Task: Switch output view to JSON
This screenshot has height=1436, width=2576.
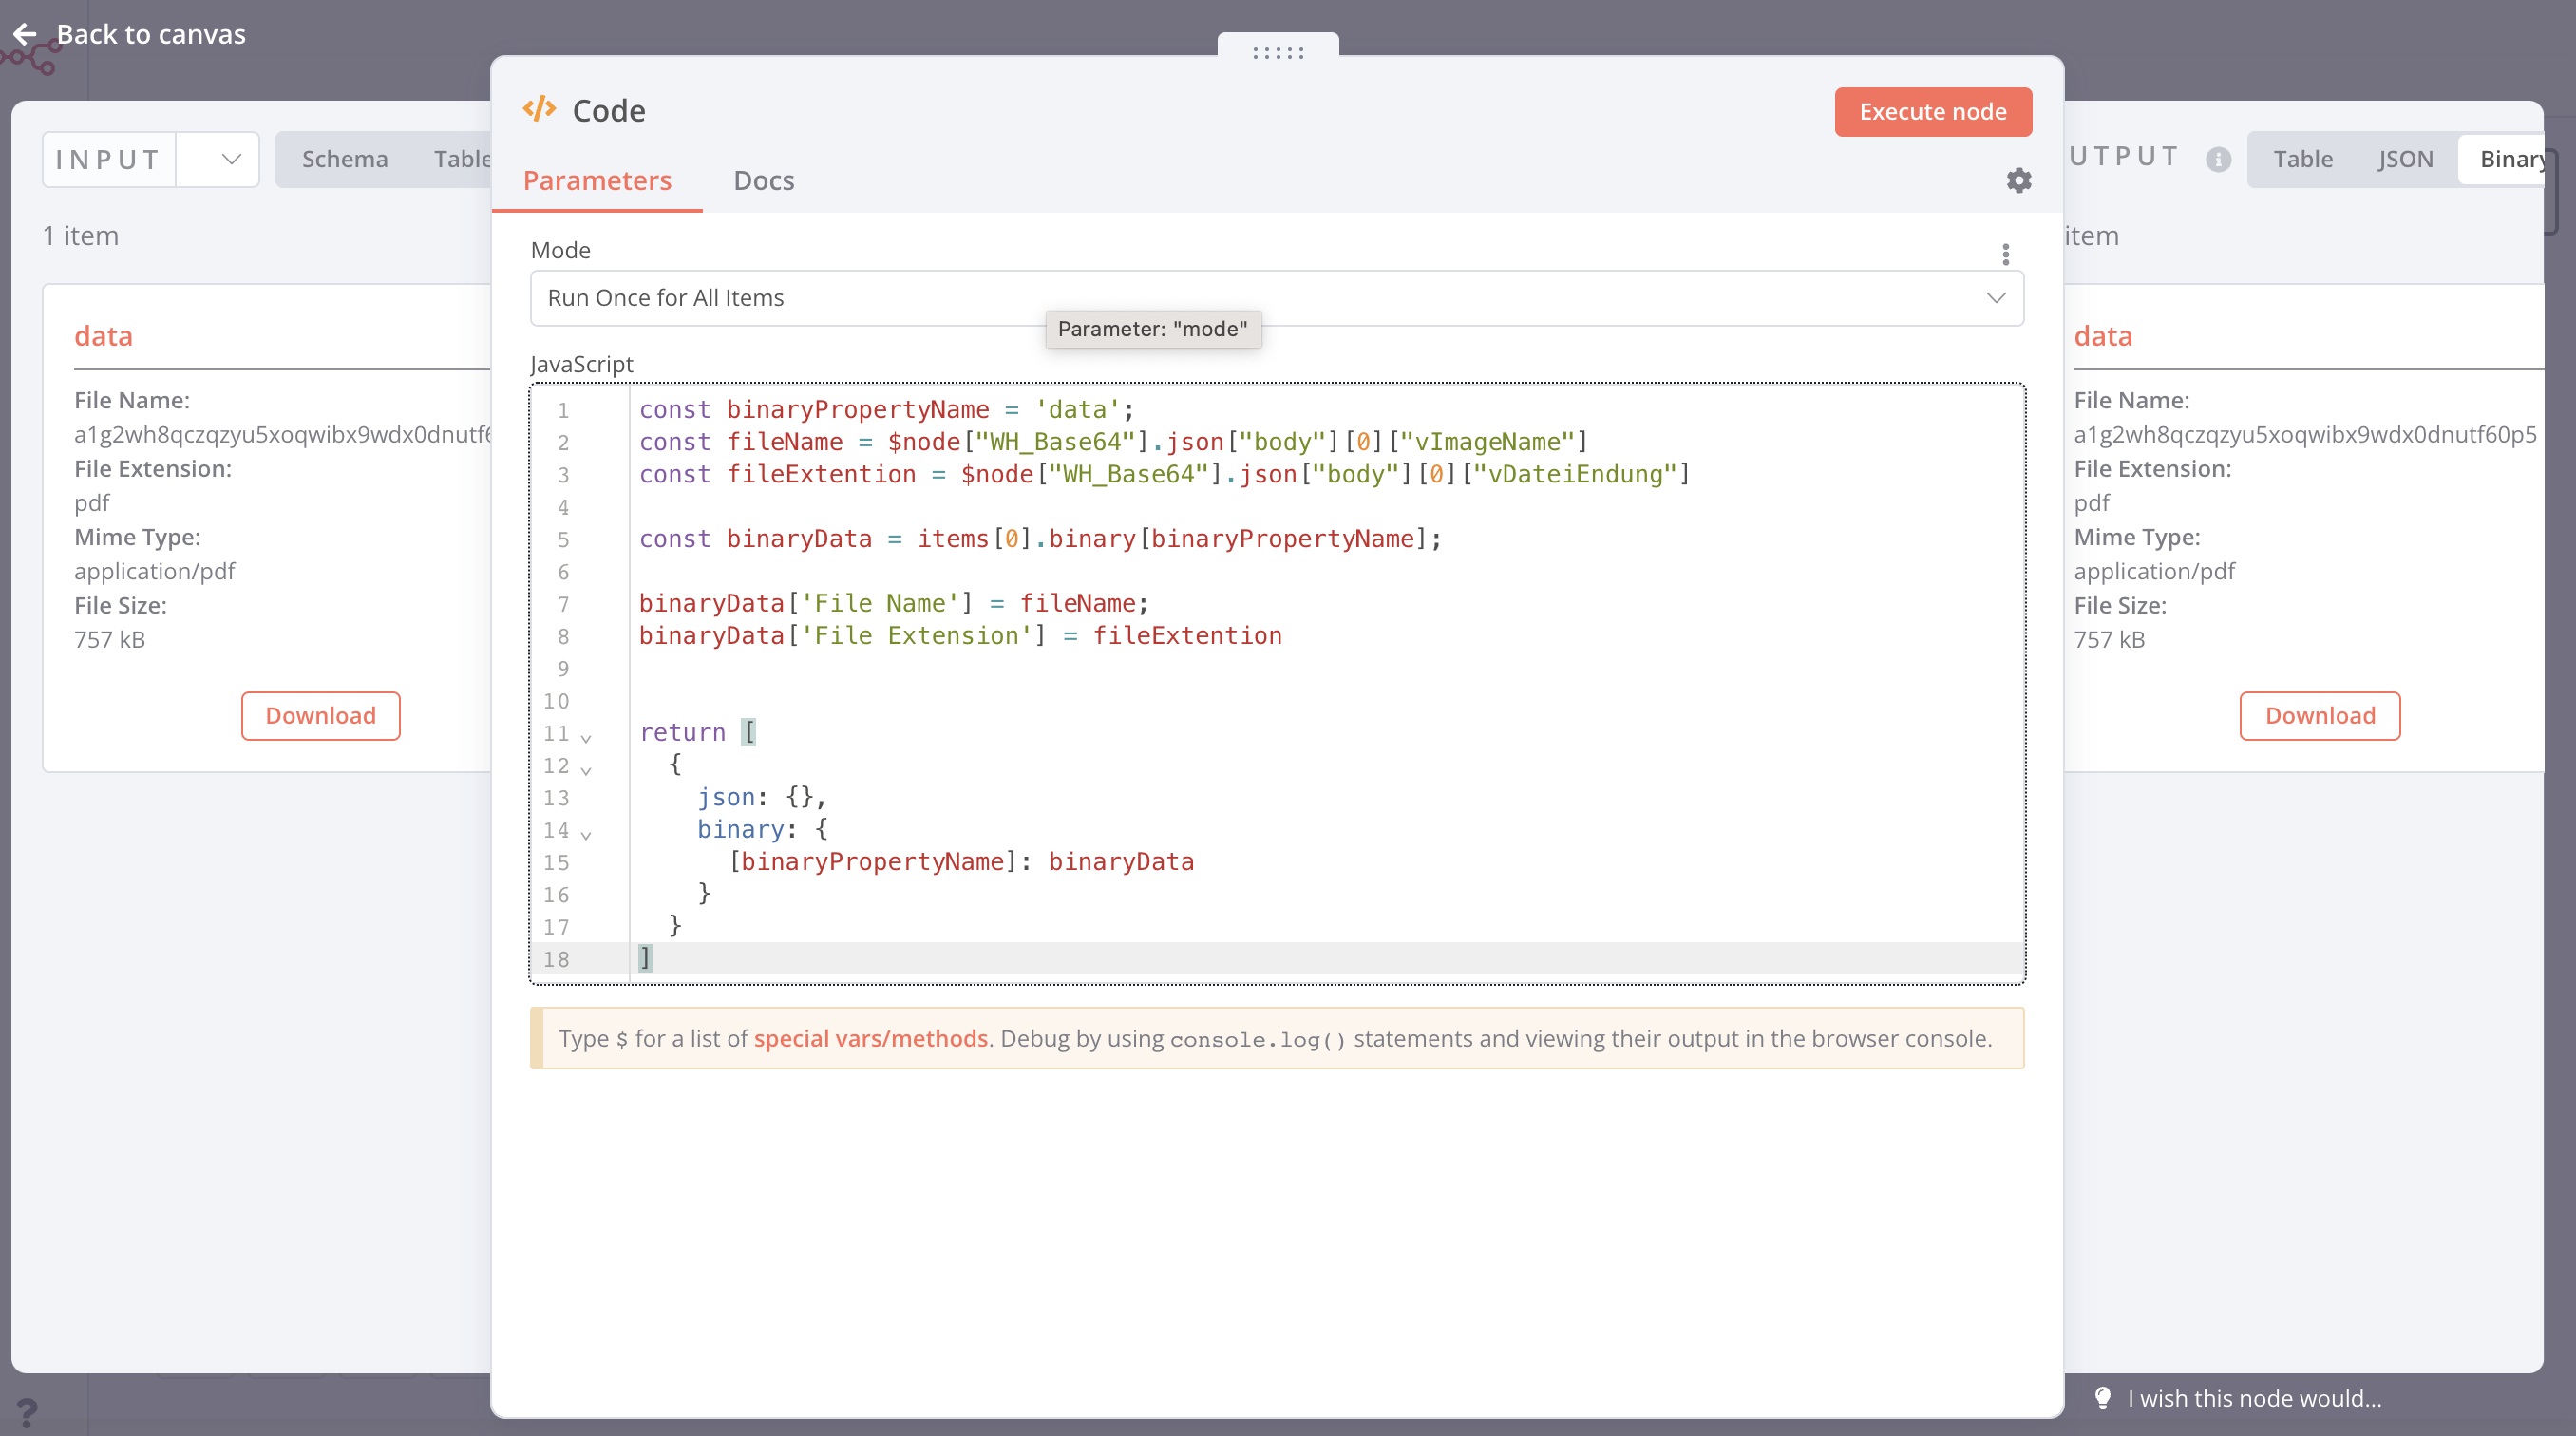Action: tap(2404, 159)
